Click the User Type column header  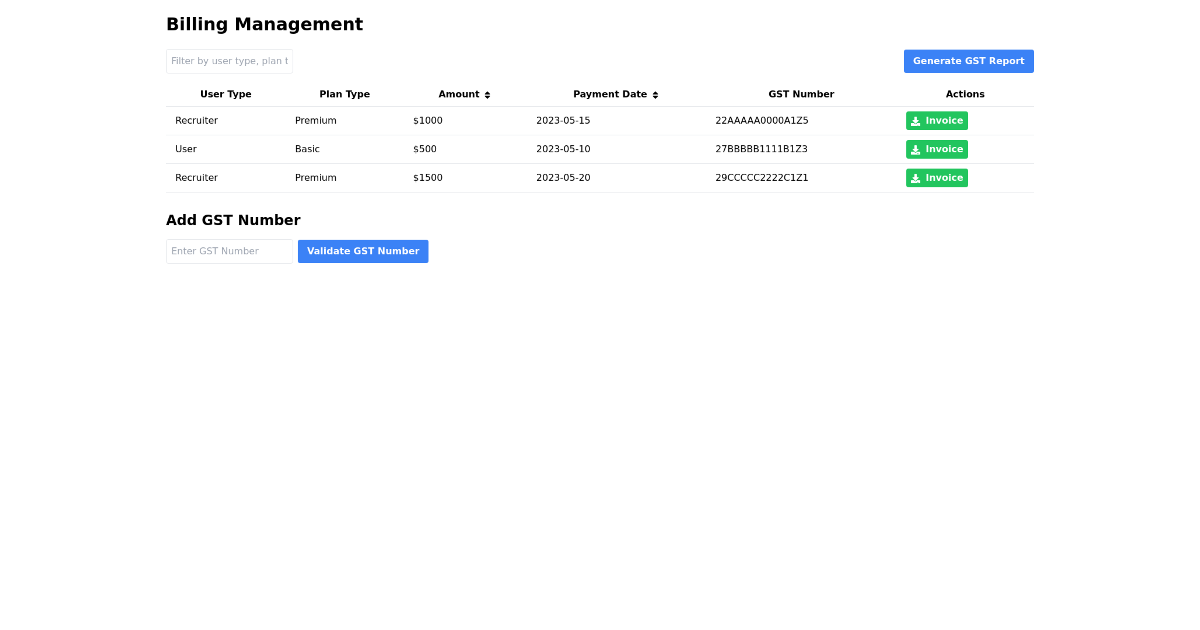[x=226, y=94]
